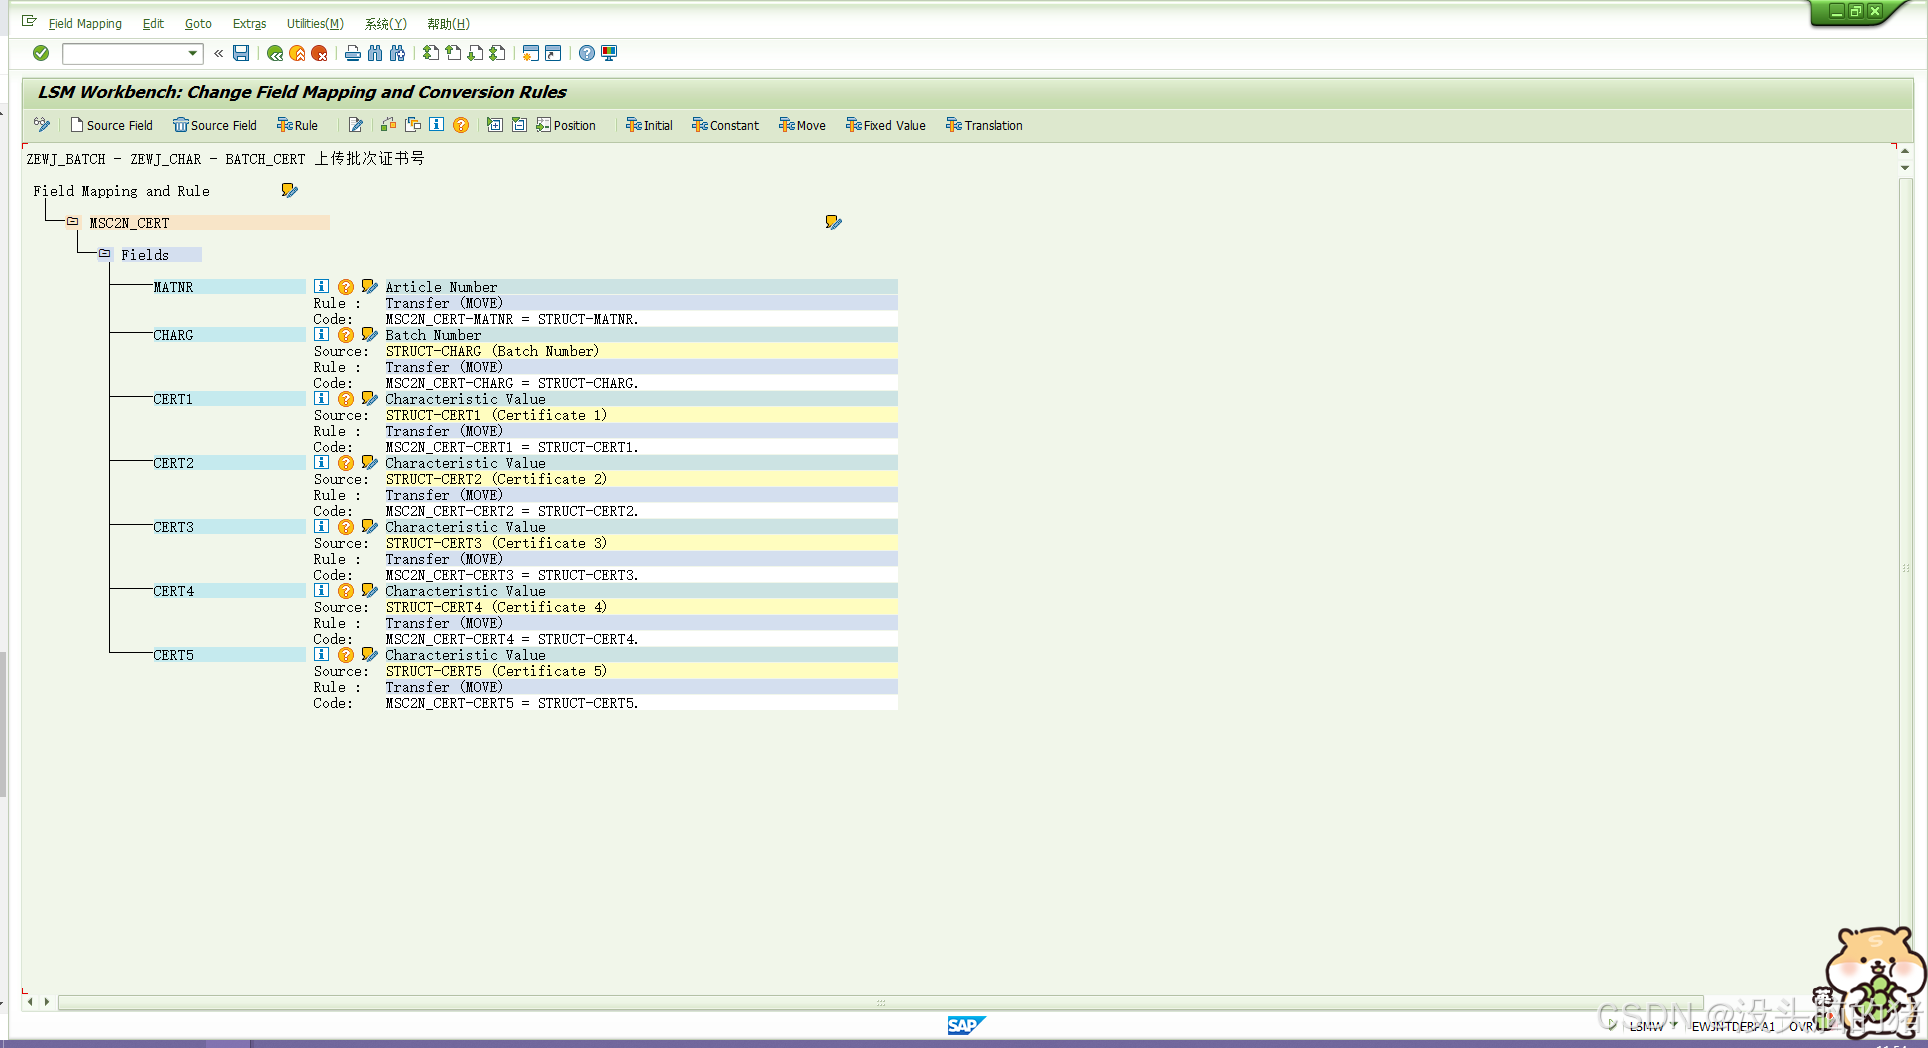The image size is (1928, 1048).
Task: Click the Rule button
Action: point(297,125)
